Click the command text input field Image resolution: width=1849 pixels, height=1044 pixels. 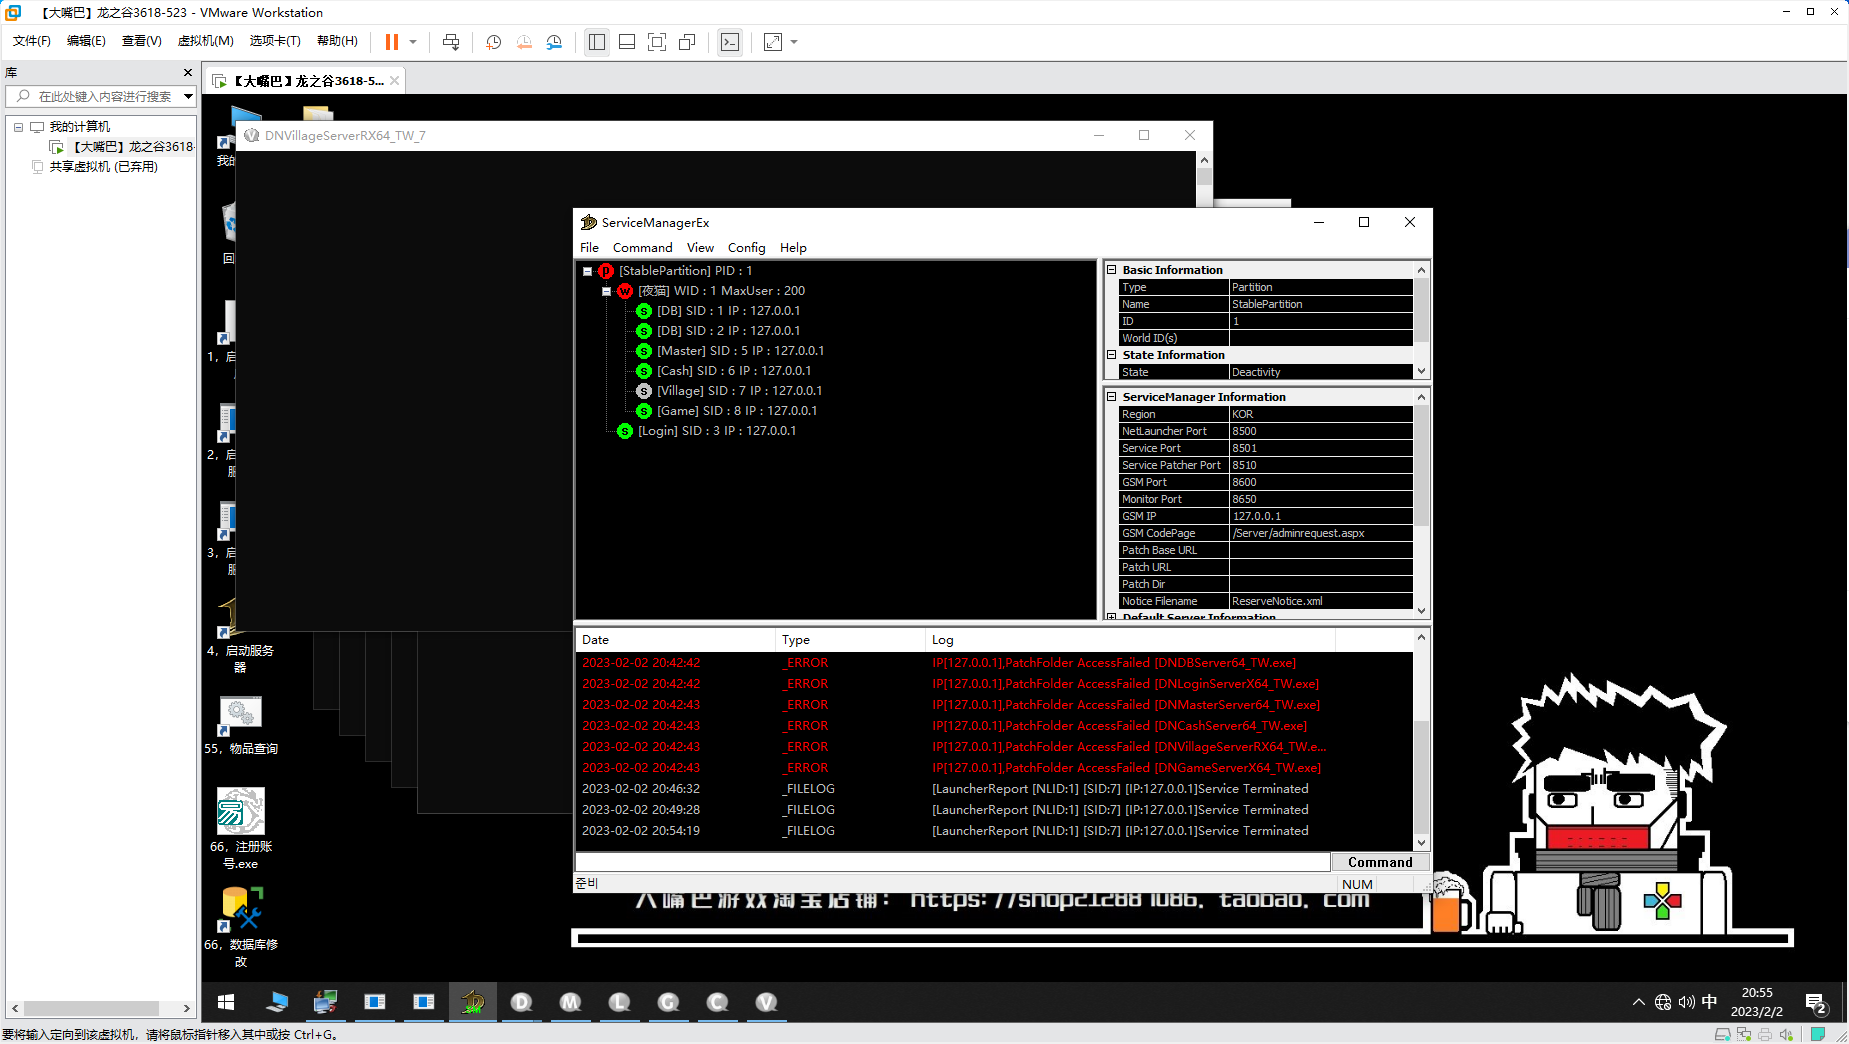click(x=953, y=862)
